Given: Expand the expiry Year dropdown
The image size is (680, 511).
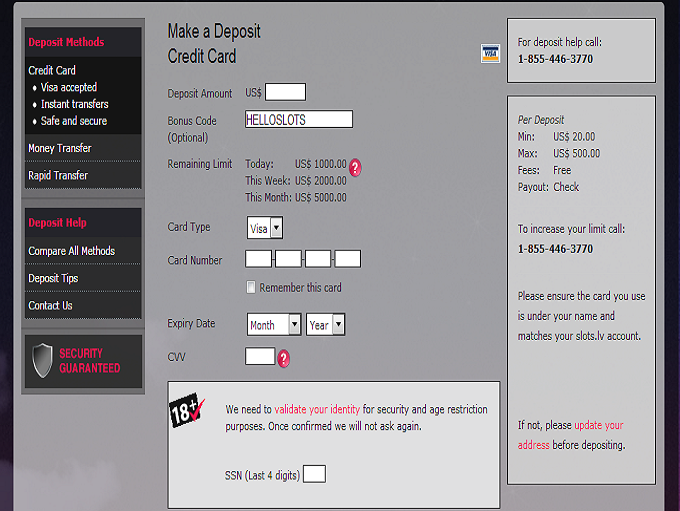Looking at the screenshot, I should point(326,324).
